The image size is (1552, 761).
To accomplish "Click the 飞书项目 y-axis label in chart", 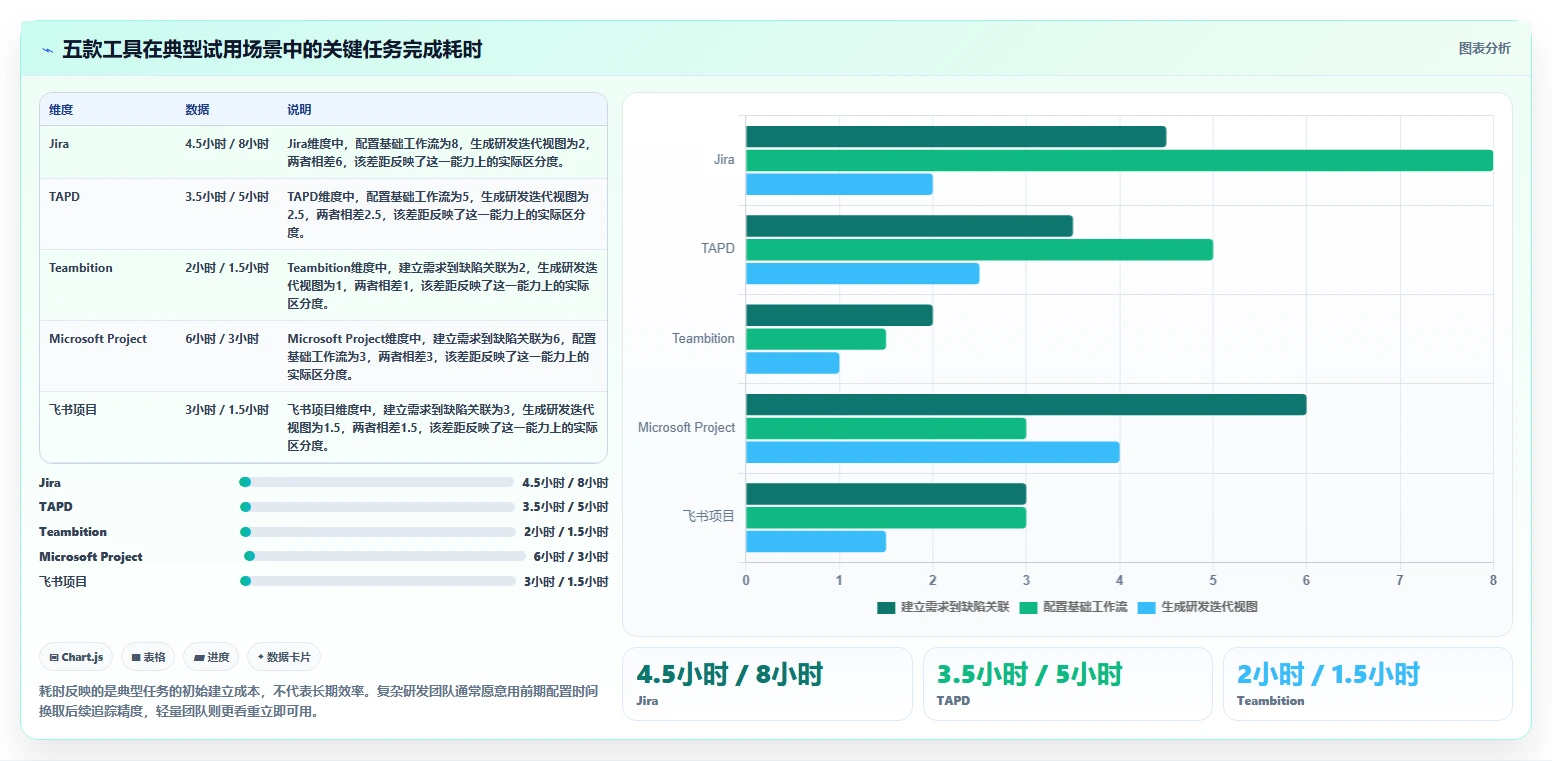I will tap(709, 517).
